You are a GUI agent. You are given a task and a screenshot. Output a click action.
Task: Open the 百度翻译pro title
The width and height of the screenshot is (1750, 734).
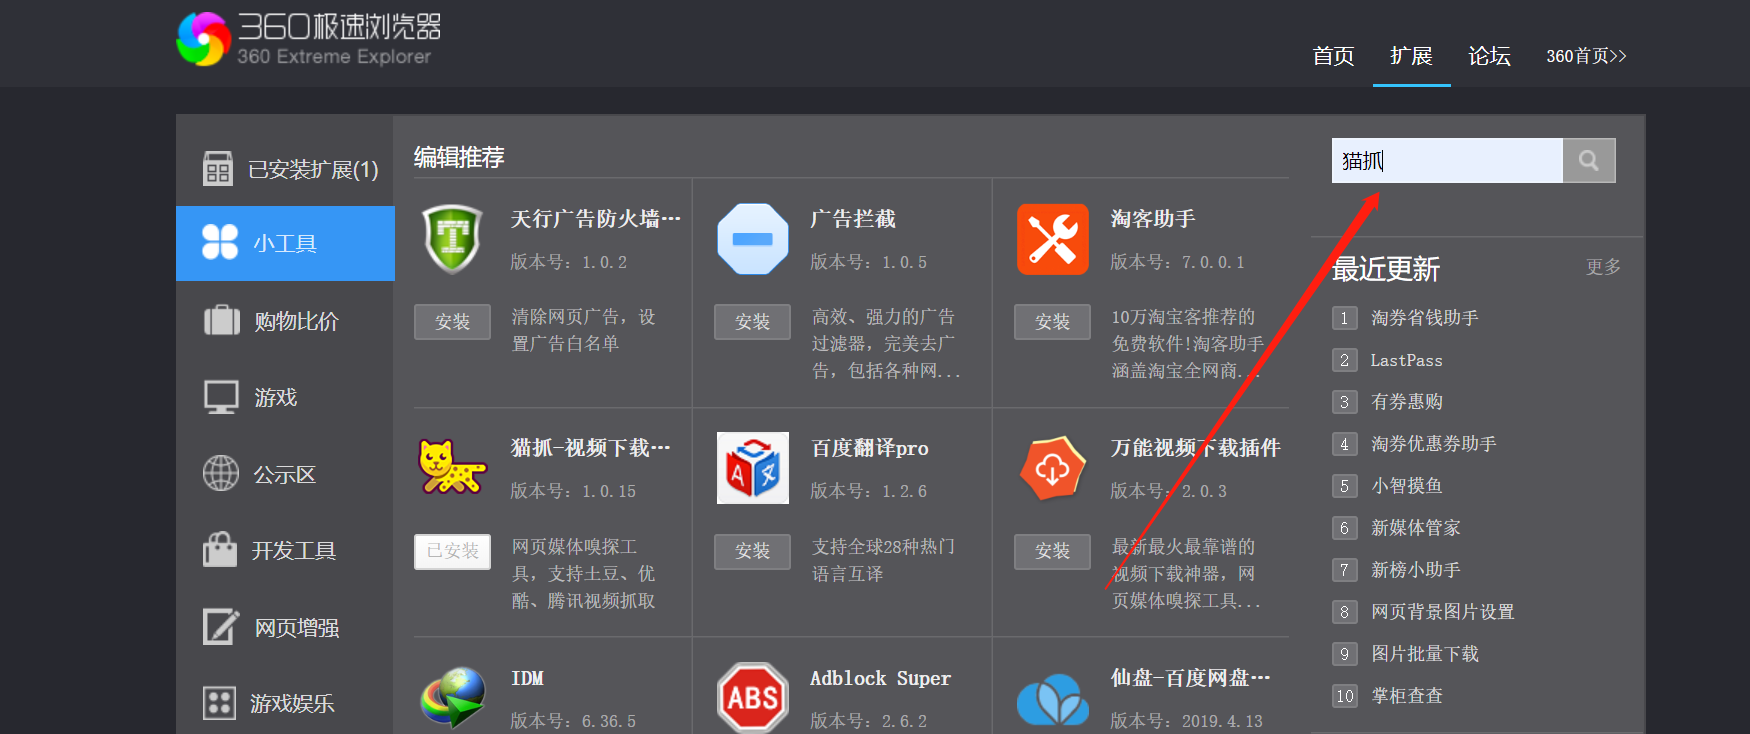tap(870, 448)
